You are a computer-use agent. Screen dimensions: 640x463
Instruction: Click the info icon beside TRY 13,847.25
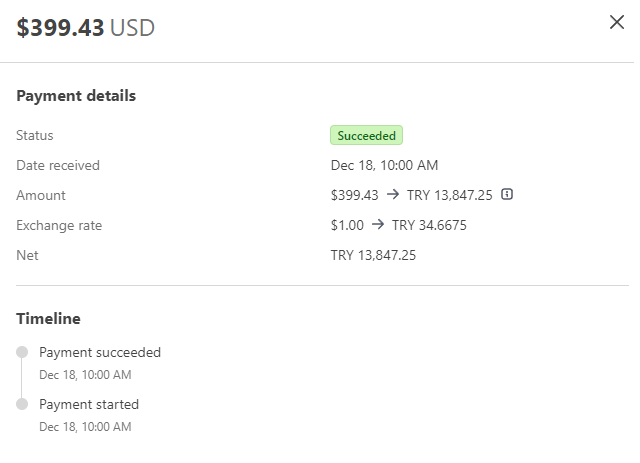coord(507,195)
